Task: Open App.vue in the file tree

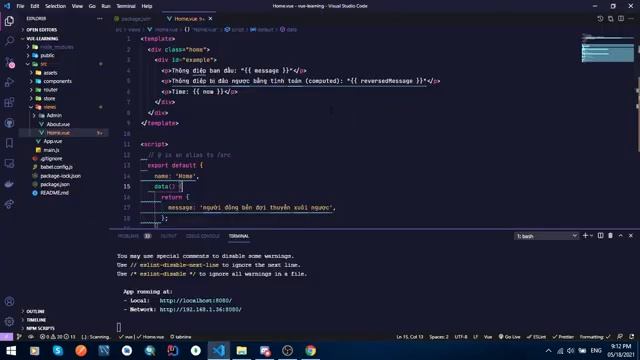Action: click(x=53, y=141)
